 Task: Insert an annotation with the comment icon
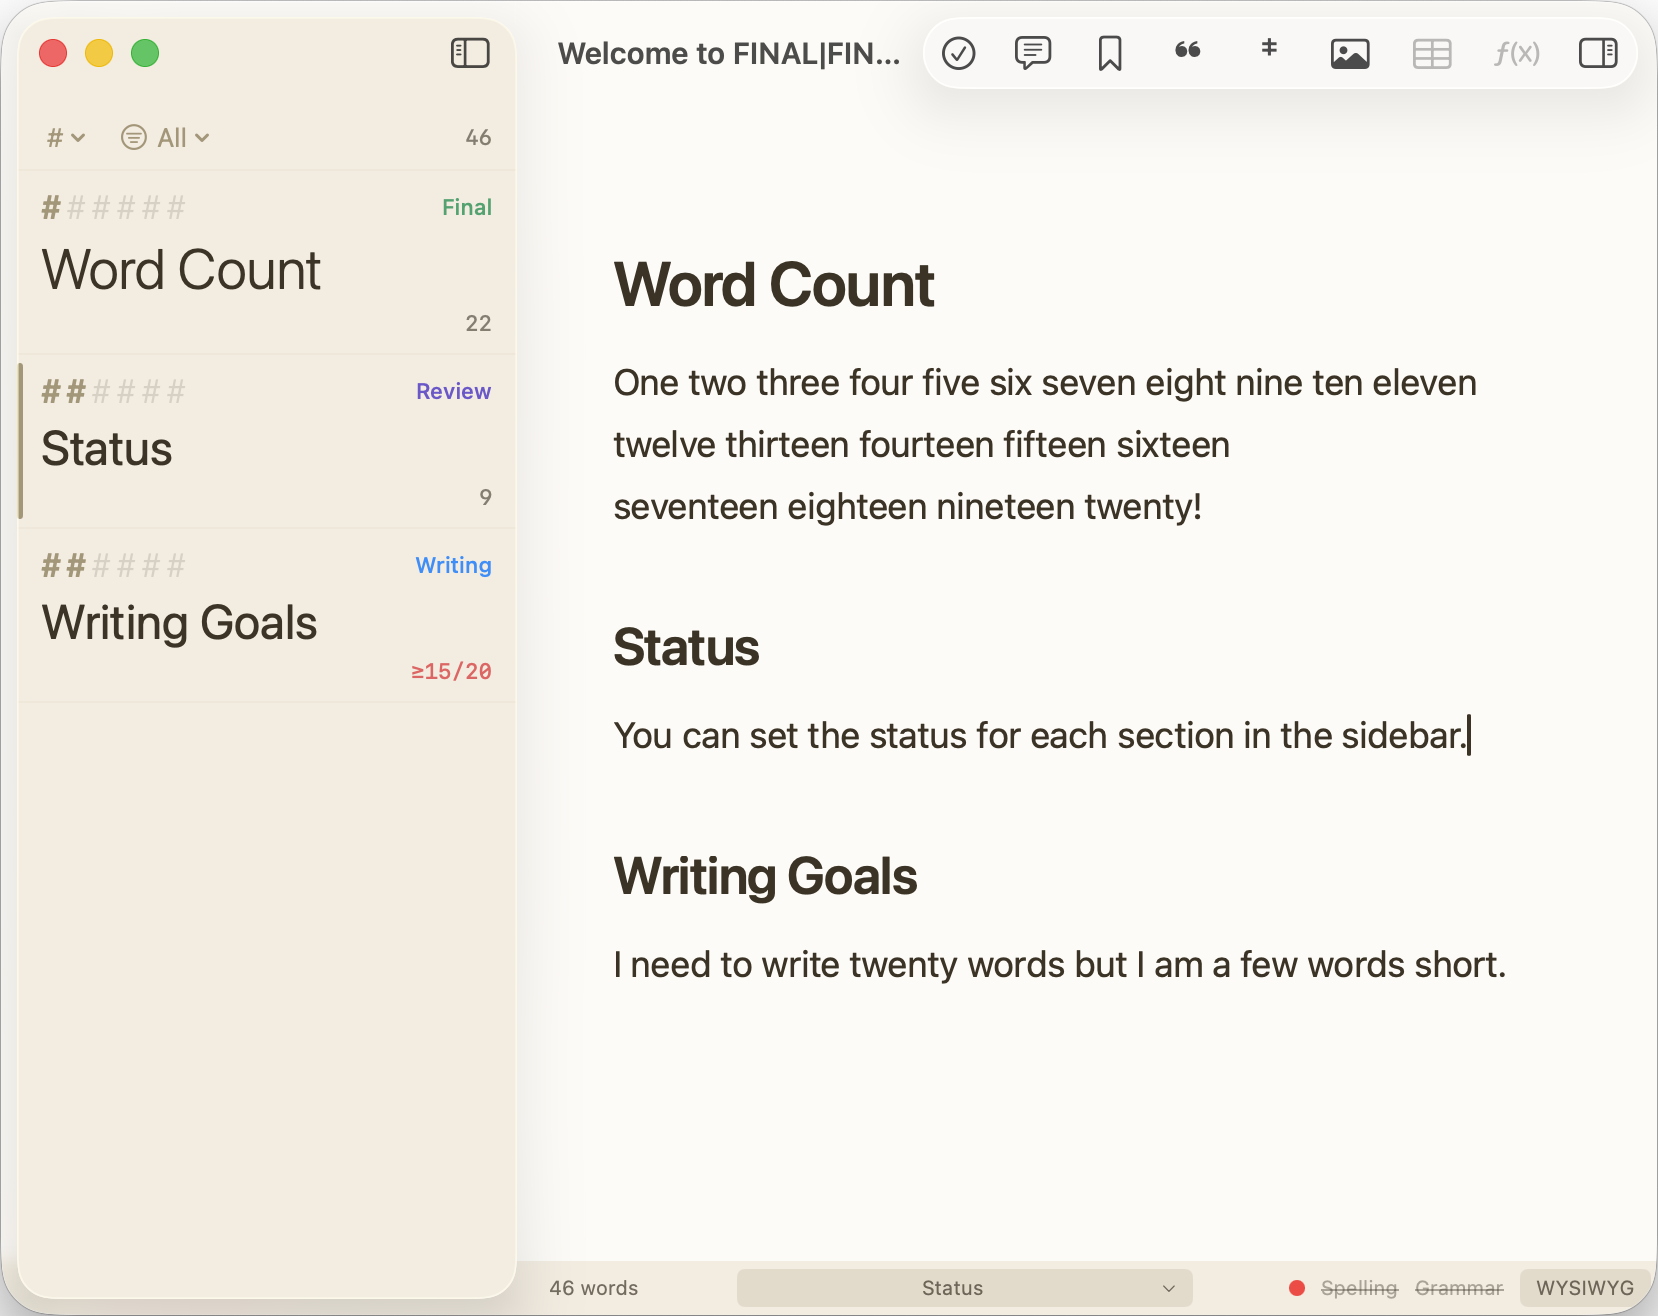(1033, 52)
